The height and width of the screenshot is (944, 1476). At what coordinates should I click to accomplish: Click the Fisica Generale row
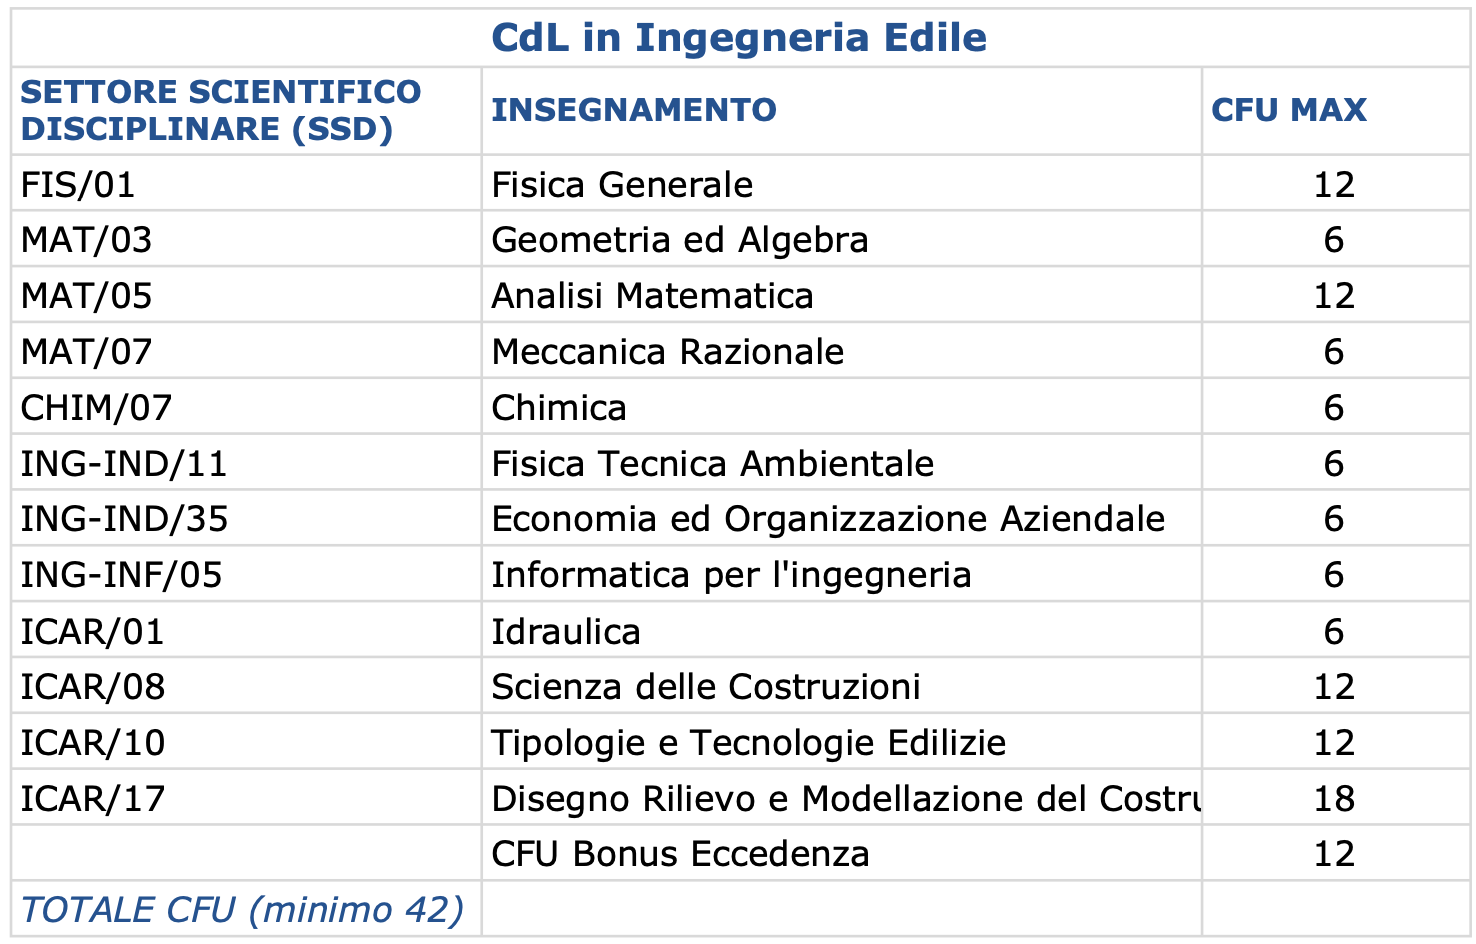click(x=740, y=184)
